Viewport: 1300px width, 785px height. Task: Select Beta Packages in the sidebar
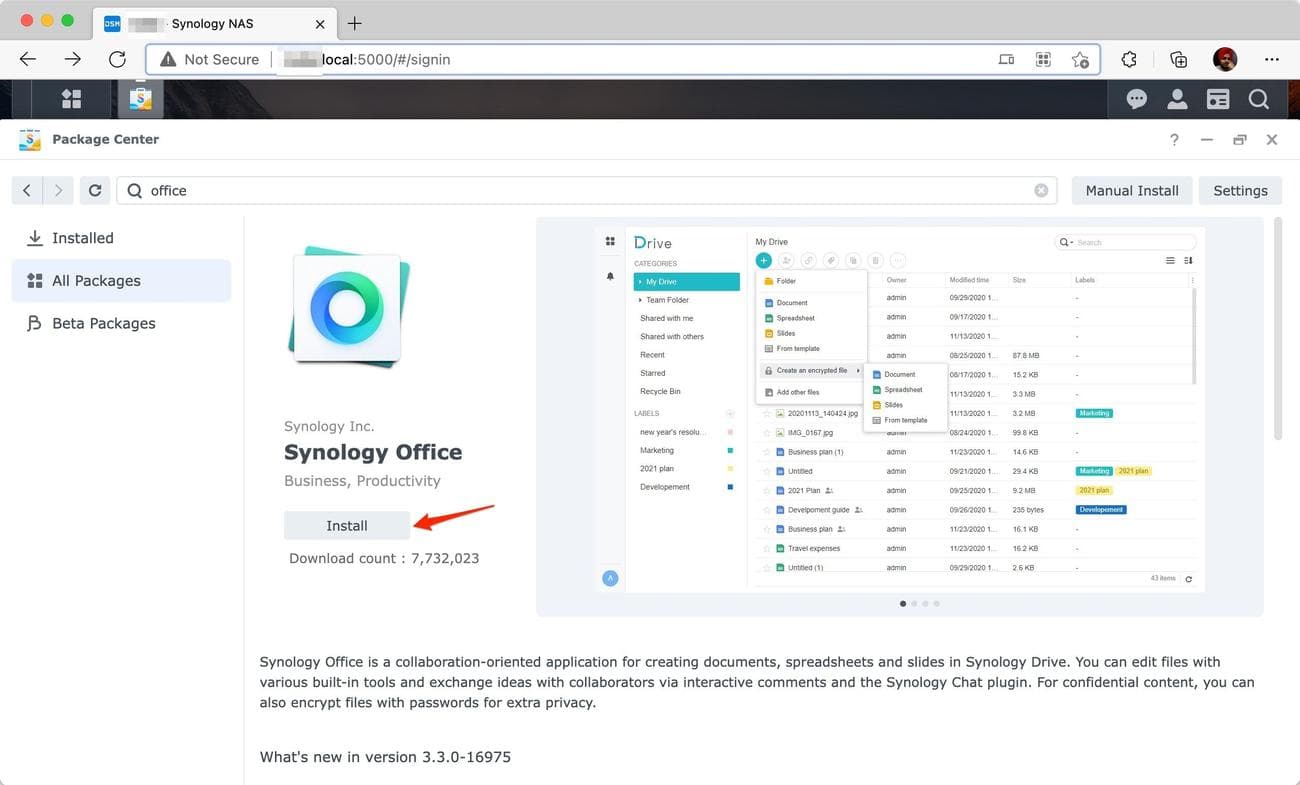point(103,323)
